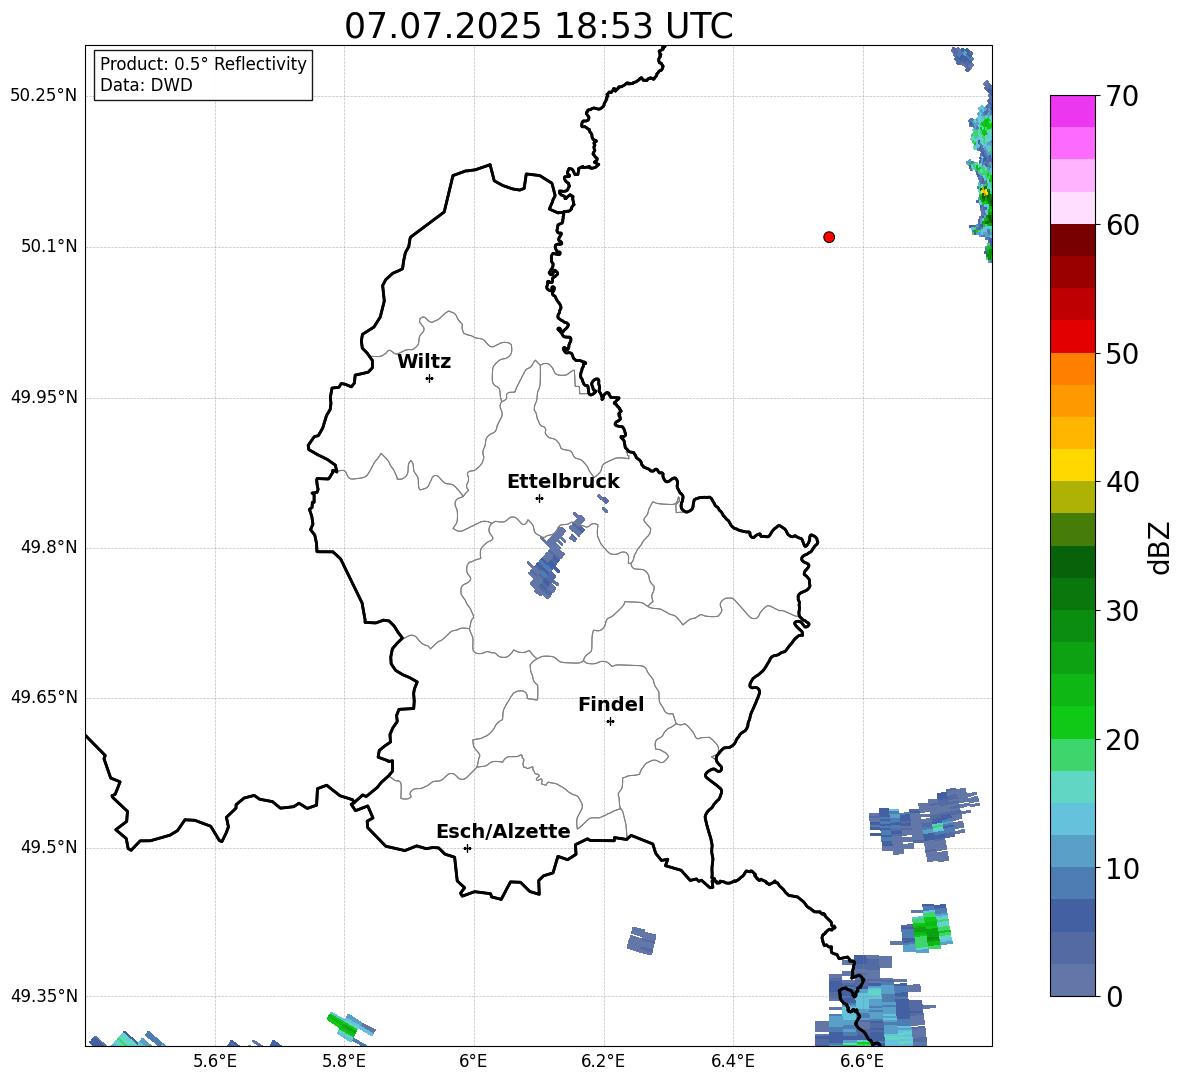Click the Ettelbruck city label
1184x1081 pixels.
563,482
